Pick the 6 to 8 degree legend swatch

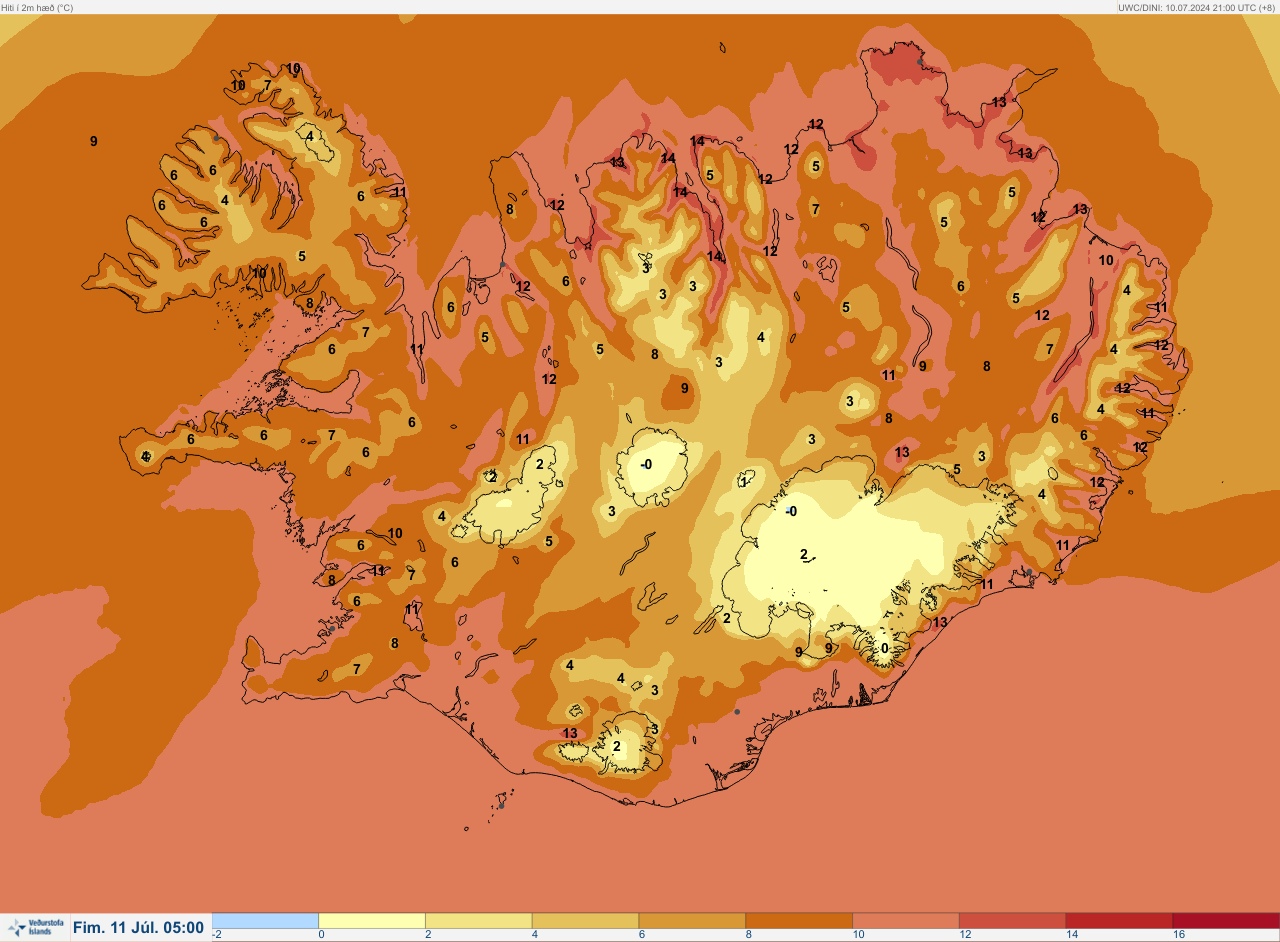[x=692, y=920]
